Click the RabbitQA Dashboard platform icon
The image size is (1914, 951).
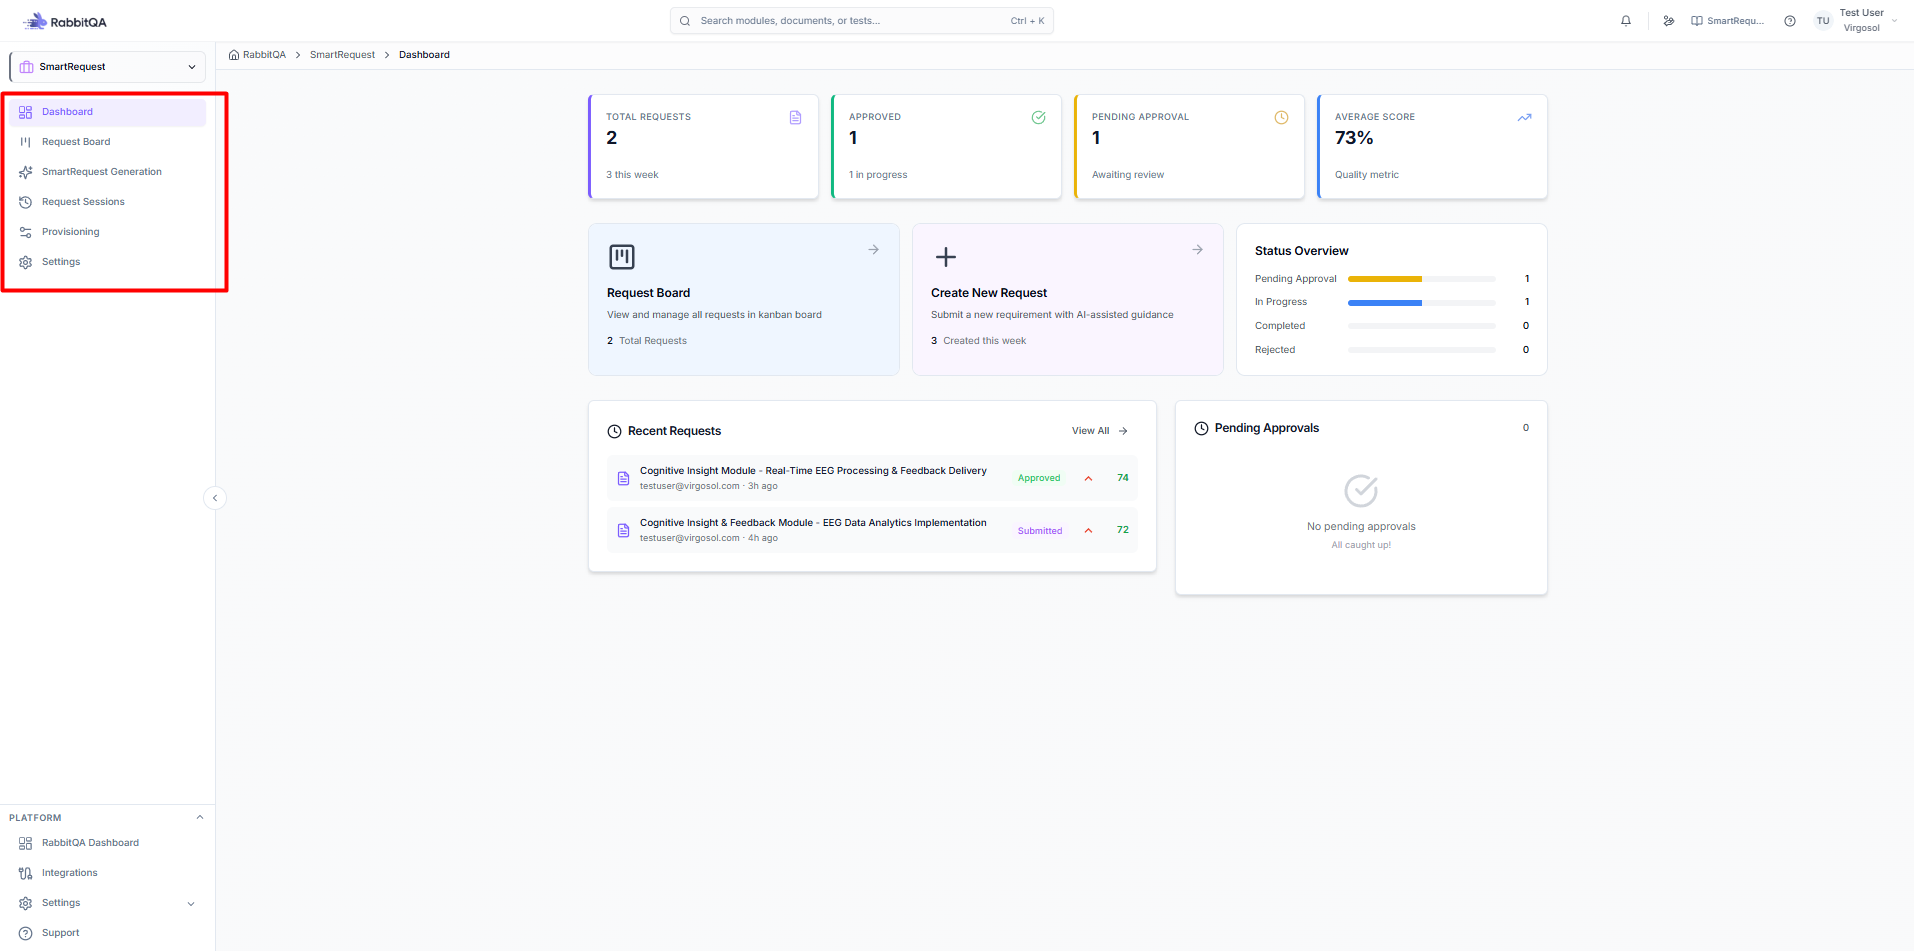point(26,843)
